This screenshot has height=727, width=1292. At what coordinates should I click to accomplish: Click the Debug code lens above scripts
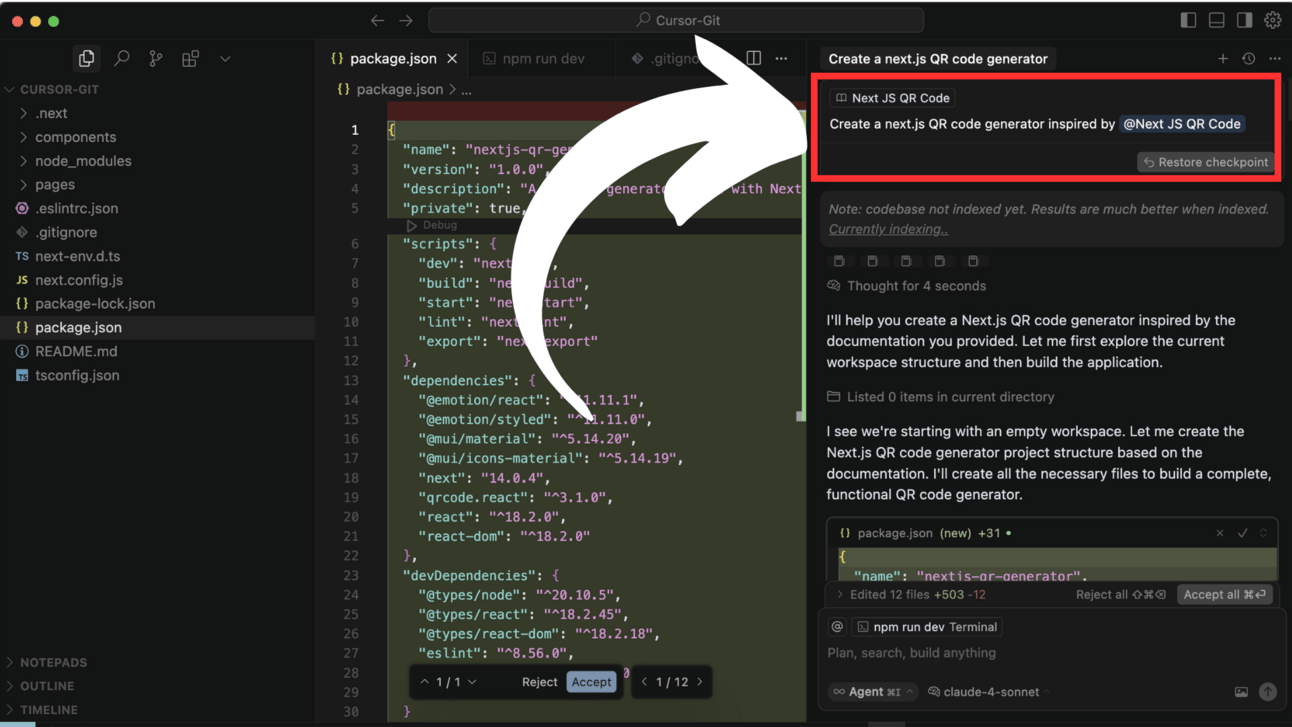coord(432,226)
